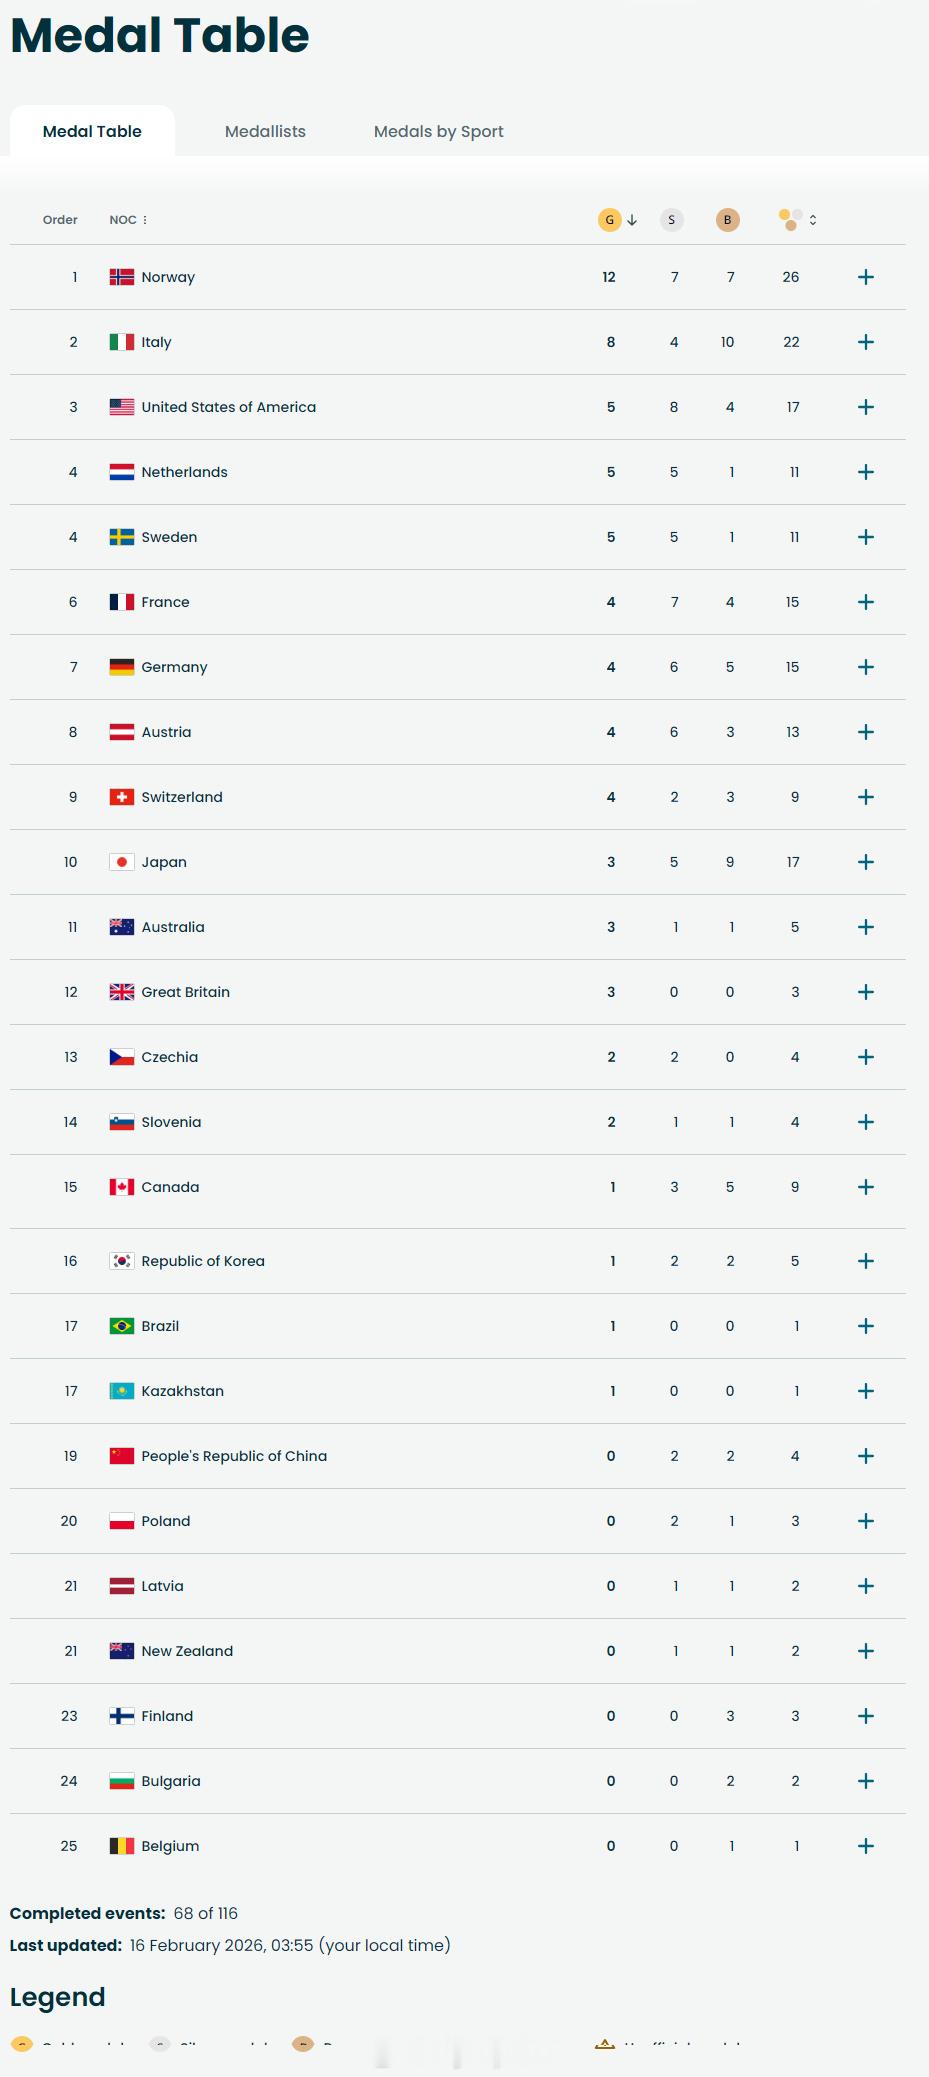929x2077 pixels.
Task: Expand Italy row with plus sign
Action: pyautogui.click(x=866, y=342)
